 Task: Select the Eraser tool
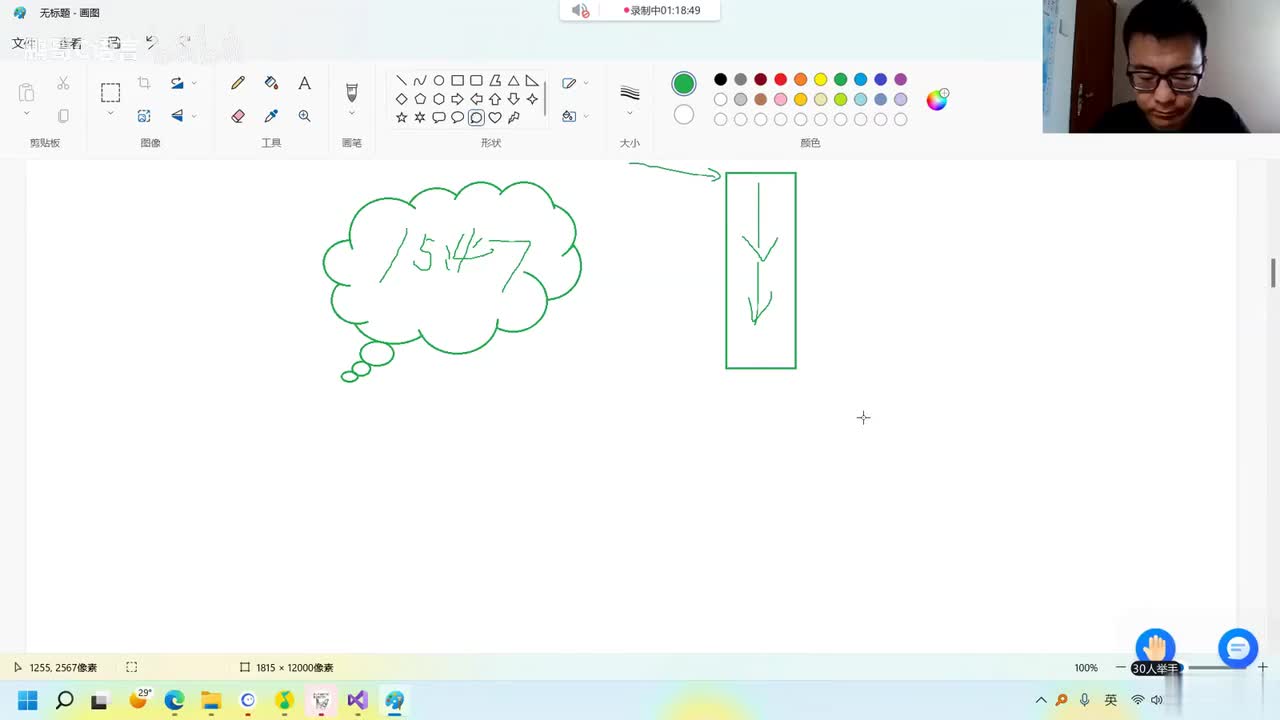[x=238, y=116]
